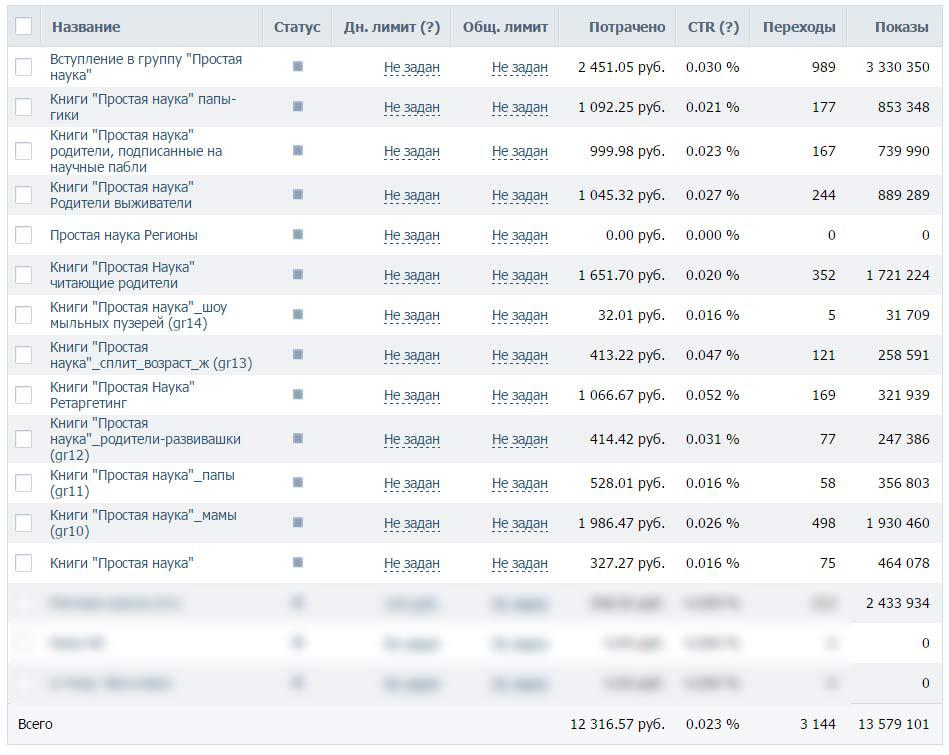The width and height of the screenshot is (949, 755).
Task: Click the "Название" column header
Action: [x=86, y=27]
